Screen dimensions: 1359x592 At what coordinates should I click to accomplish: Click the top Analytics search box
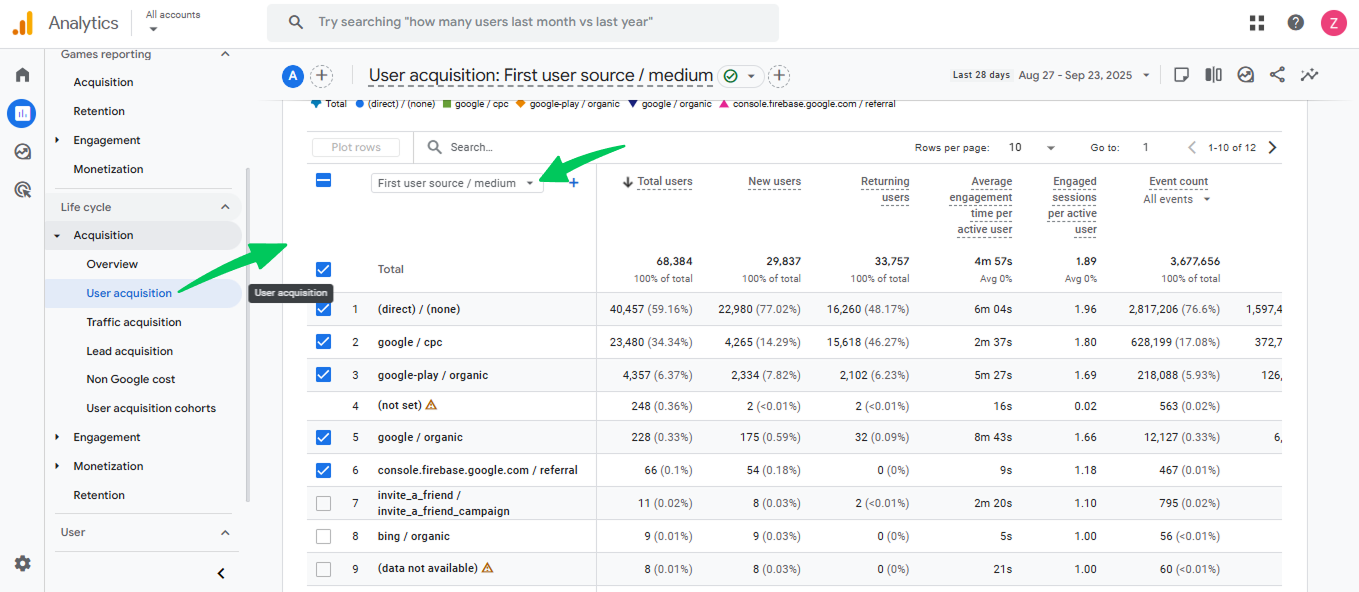[523, 22]
